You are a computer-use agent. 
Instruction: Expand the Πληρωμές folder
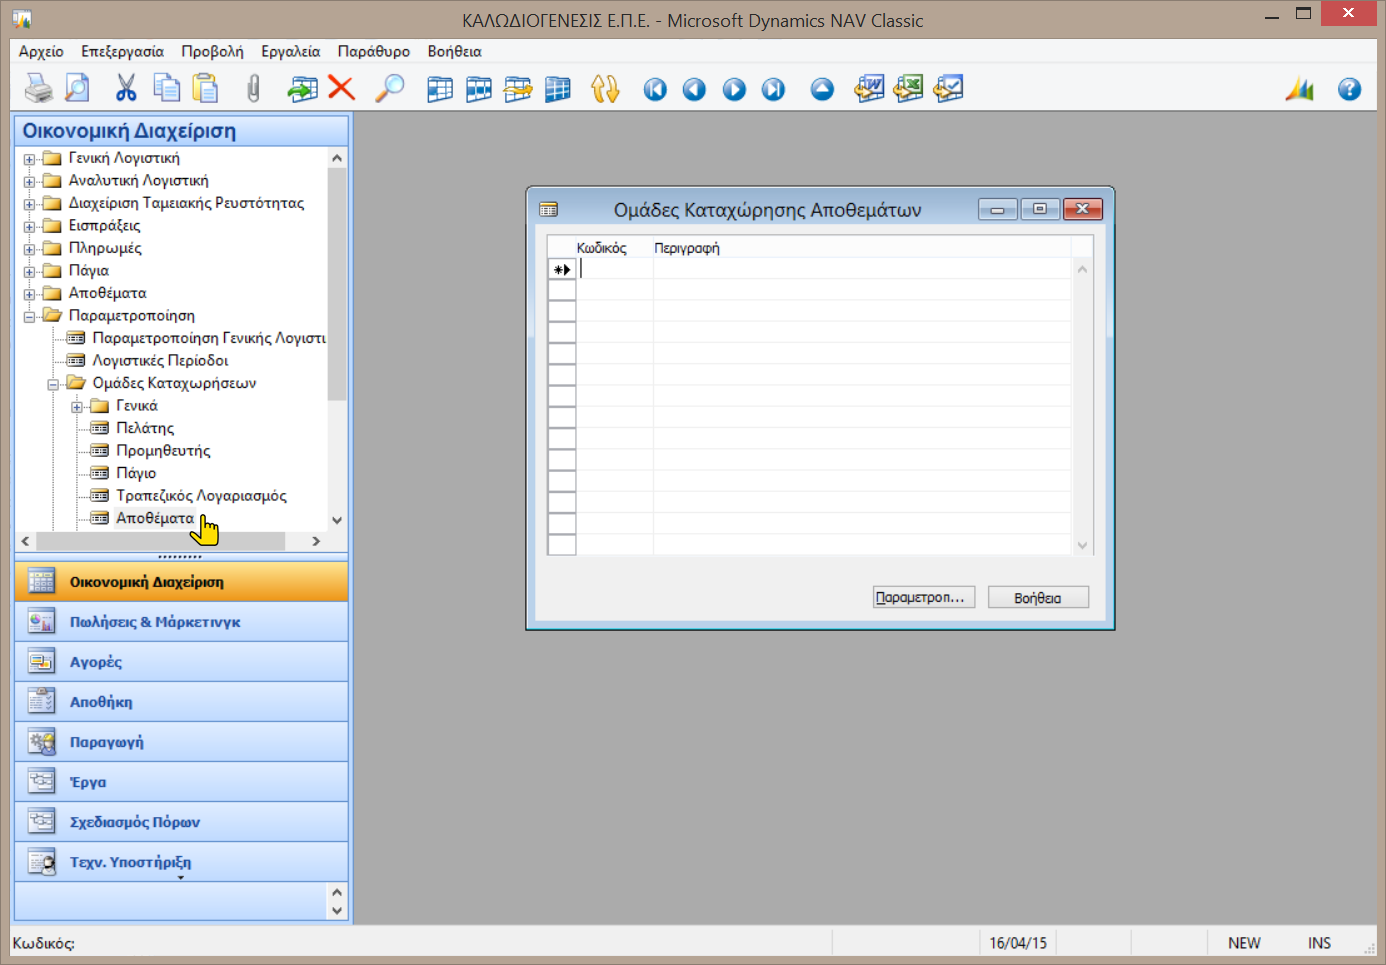click(30, 249)
